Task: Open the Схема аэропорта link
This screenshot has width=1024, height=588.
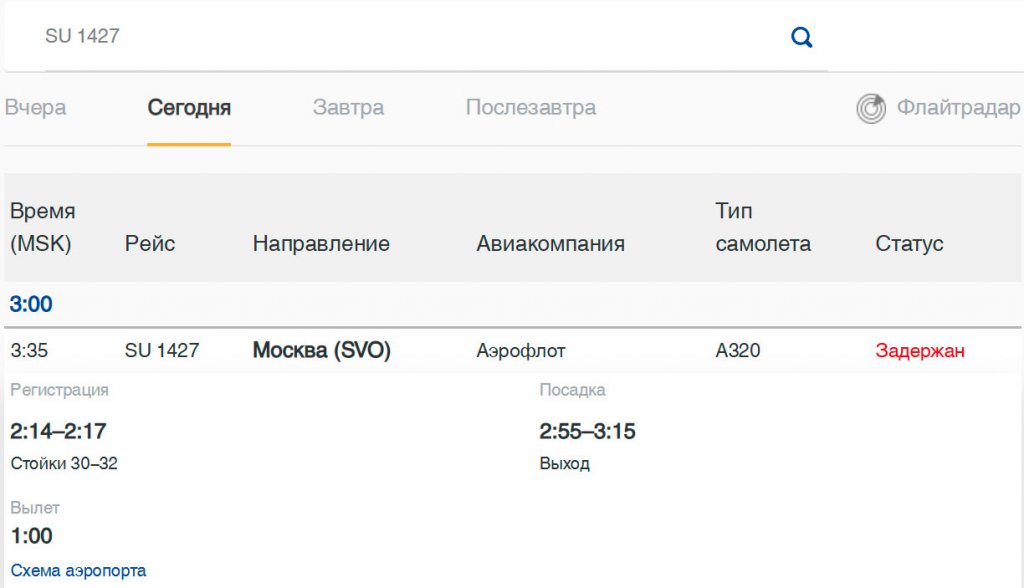Action: pos(78,571)
